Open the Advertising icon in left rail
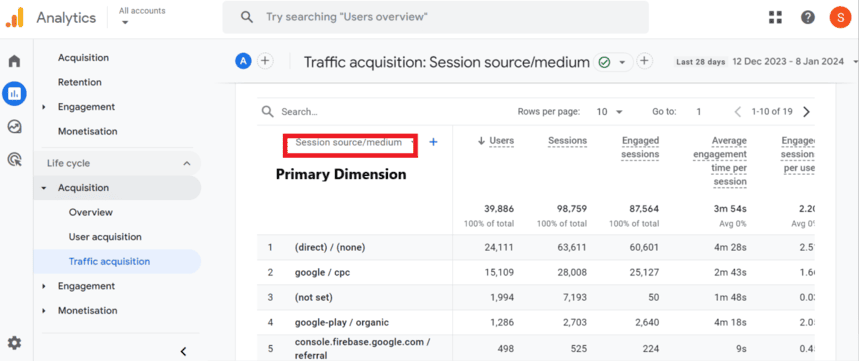The width and height of the screenshot is (859, 361). pos(14,159)
